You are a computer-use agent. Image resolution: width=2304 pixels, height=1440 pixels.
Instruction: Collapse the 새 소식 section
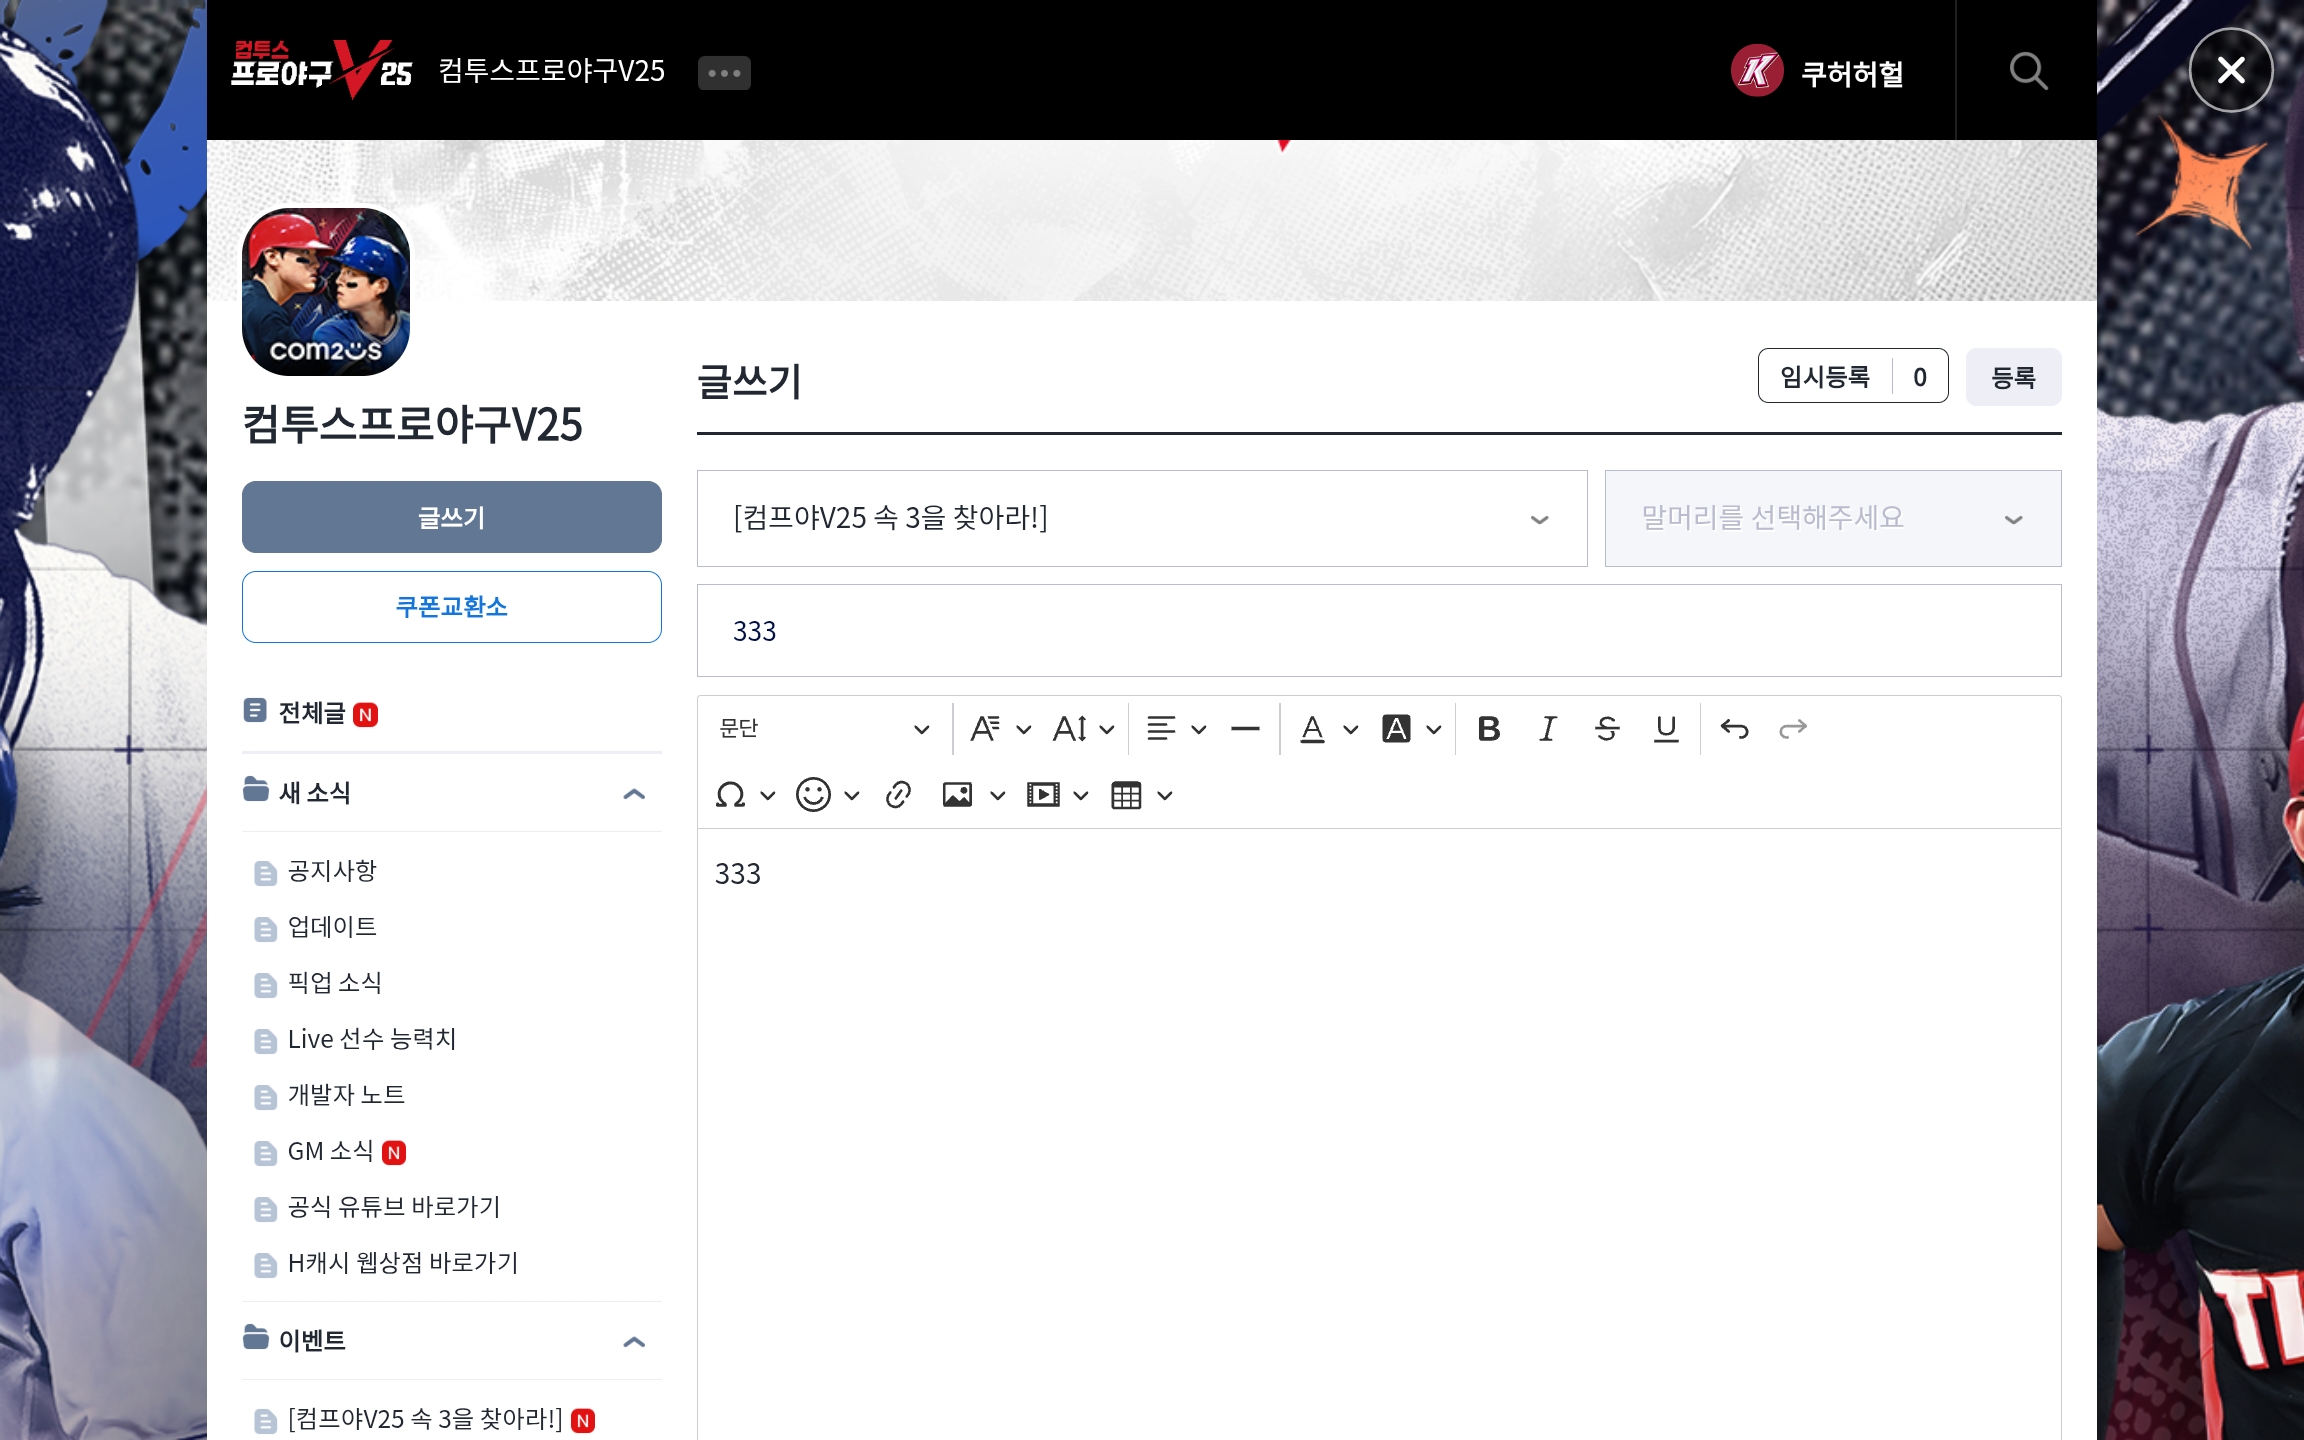634,794
